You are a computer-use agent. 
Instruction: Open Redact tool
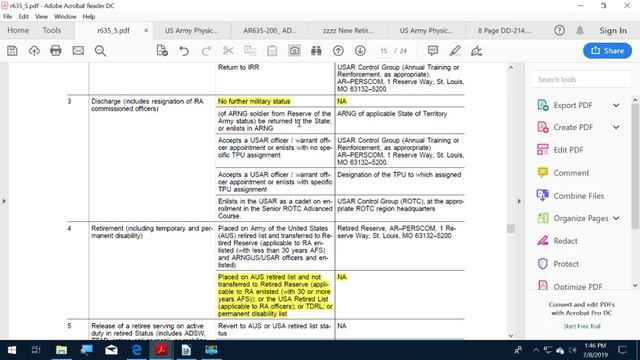pos(565,241)
